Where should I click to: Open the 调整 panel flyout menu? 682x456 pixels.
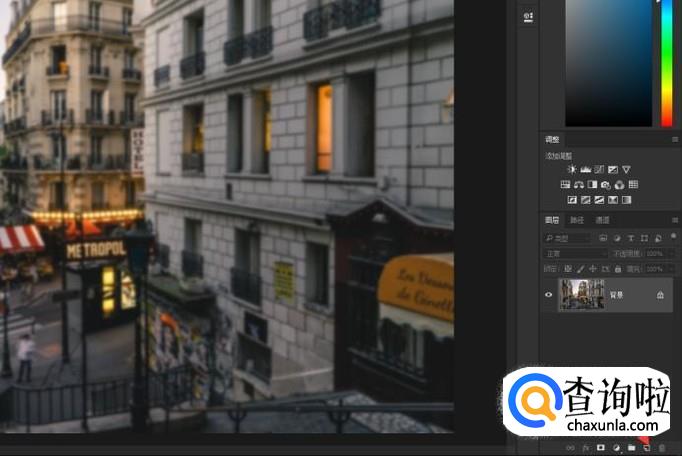click(x=675, y=140)
